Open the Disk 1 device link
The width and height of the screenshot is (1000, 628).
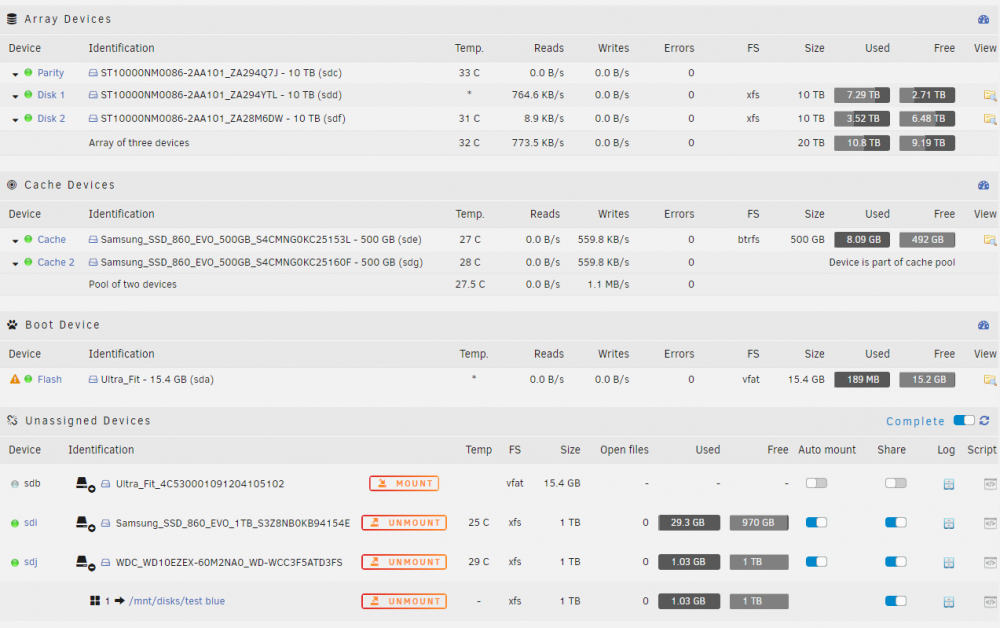51,95
